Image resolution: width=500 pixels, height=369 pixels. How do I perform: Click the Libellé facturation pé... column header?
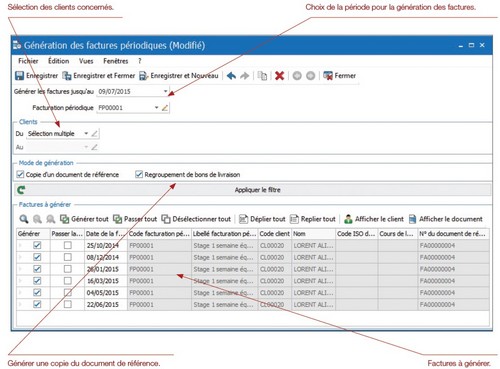tap(225, 234)
